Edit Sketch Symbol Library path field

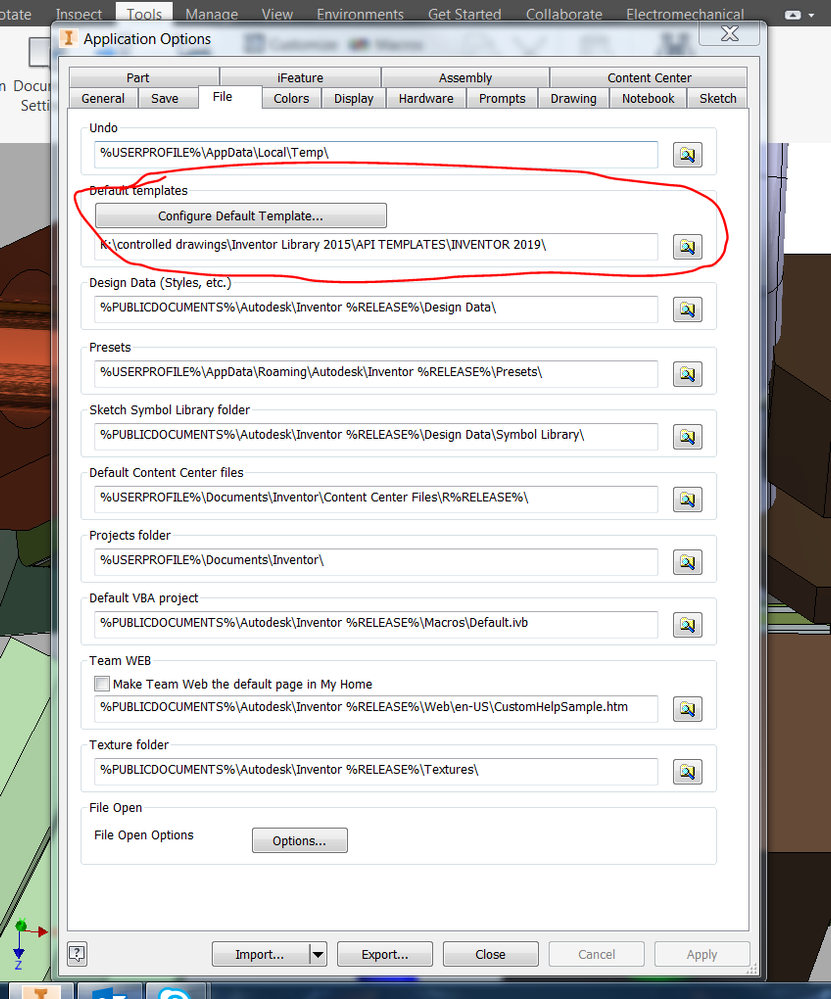click(x=376, y=436)
